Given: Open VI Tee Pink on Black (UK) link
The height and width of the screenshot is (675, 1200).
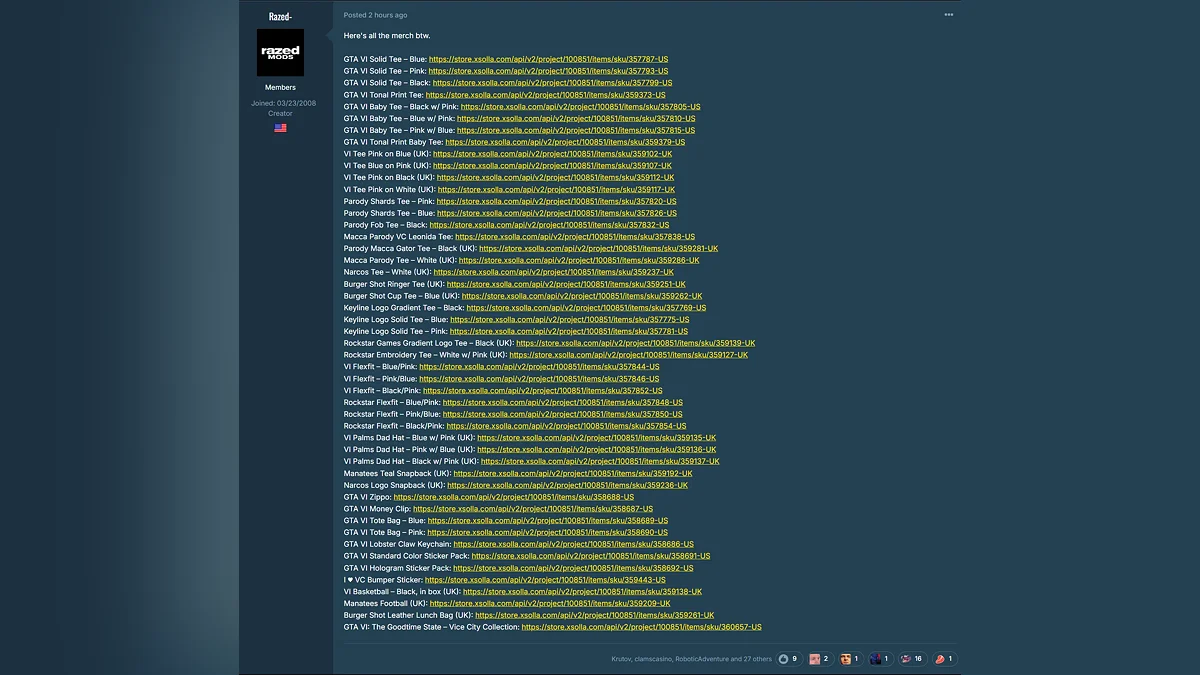Looking at the screenshot, I should (556, 178).
